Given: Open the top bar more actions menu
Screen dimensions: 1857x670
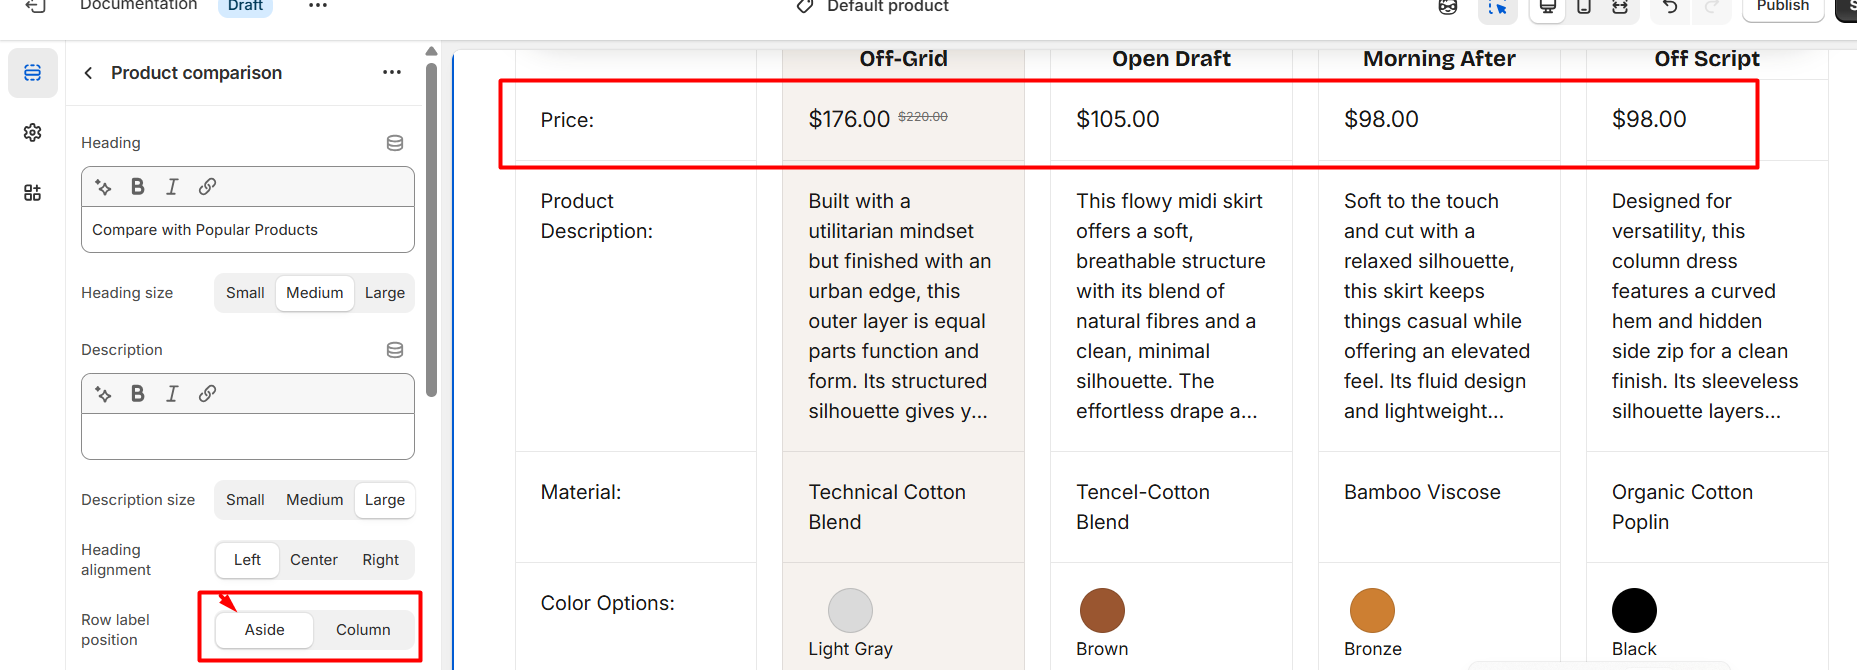Looking at the screenshot, I should 318,6.
